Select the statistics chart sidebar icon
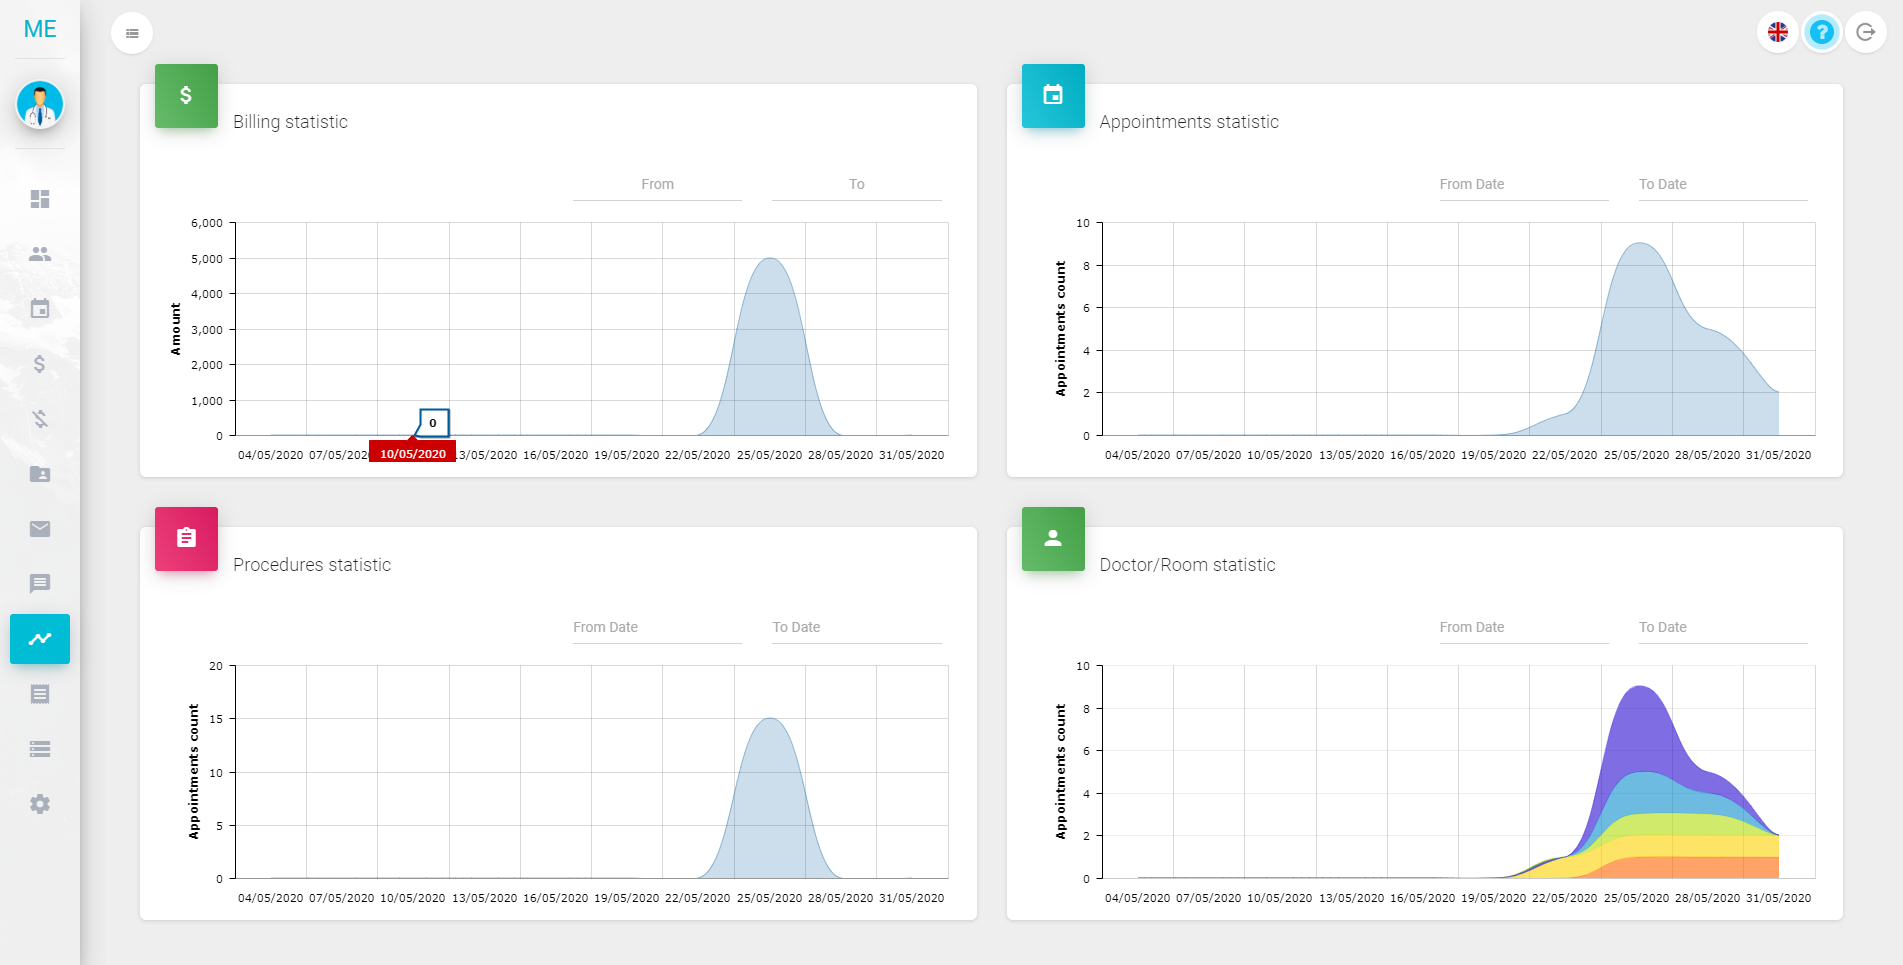1903x965 pixels. 40,639
